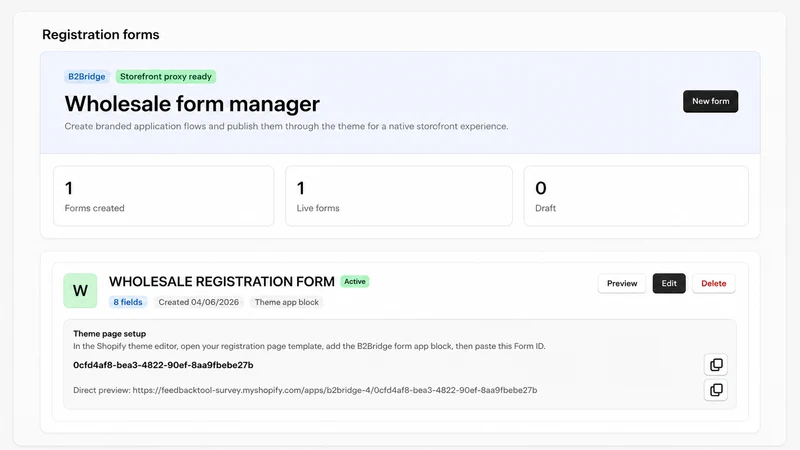Open the Live forms stat card
800x450 pixels.
(x=398, y=196)
